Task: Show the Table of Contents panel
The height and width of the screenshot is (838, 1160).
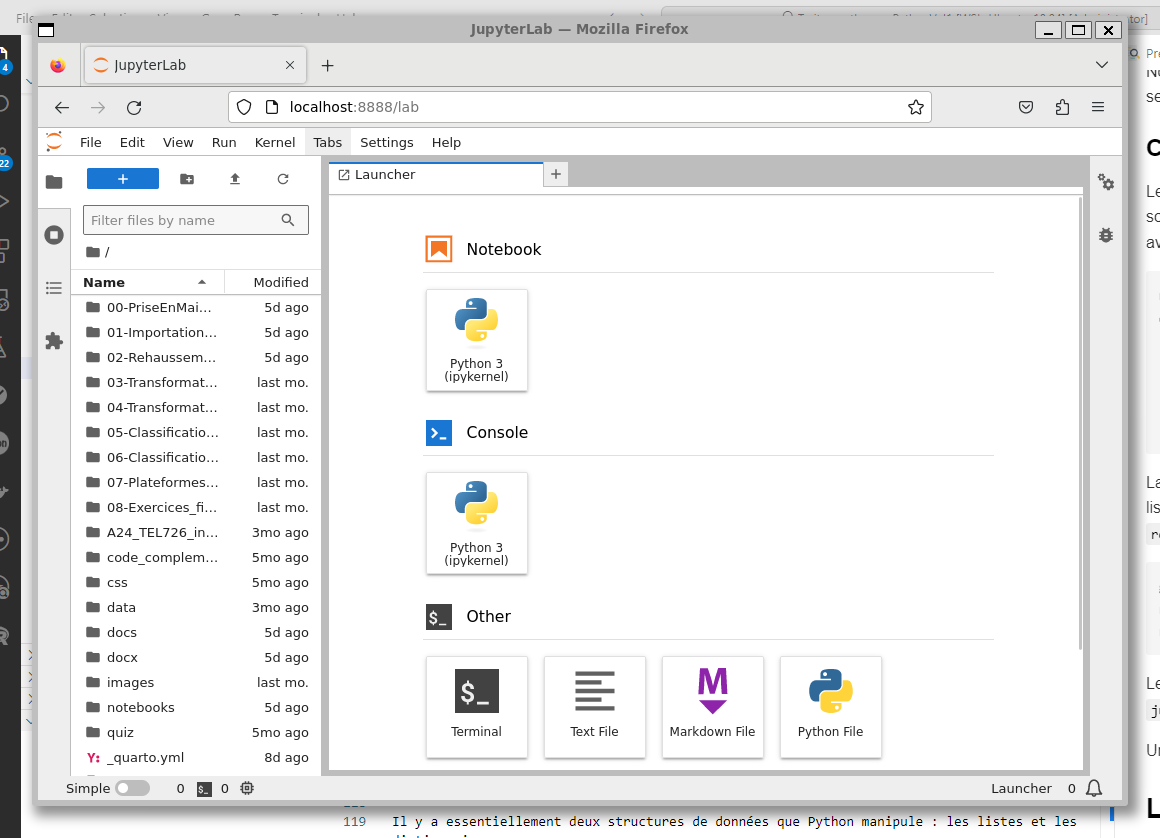Action: tap(54, 288)
